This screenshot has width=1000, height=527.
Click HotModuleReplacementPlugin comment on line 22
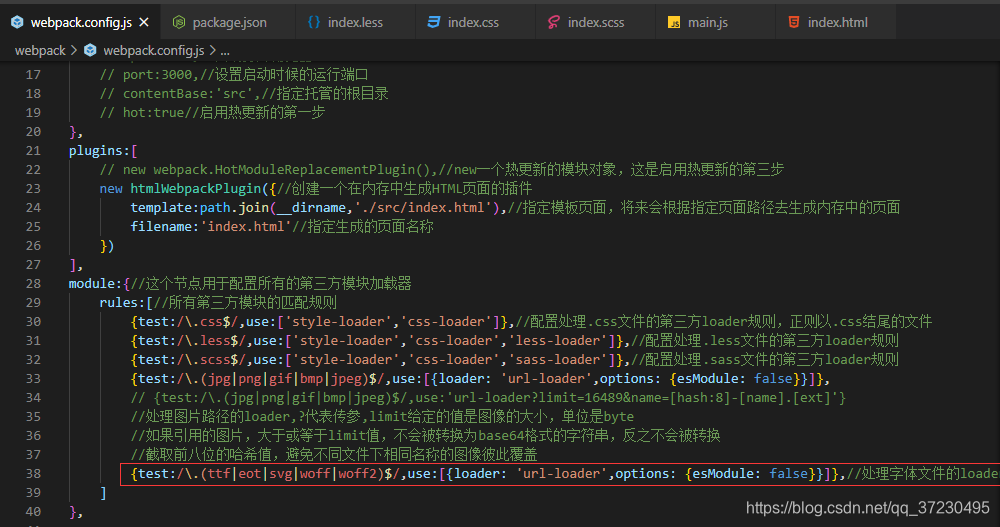[441, 169]
